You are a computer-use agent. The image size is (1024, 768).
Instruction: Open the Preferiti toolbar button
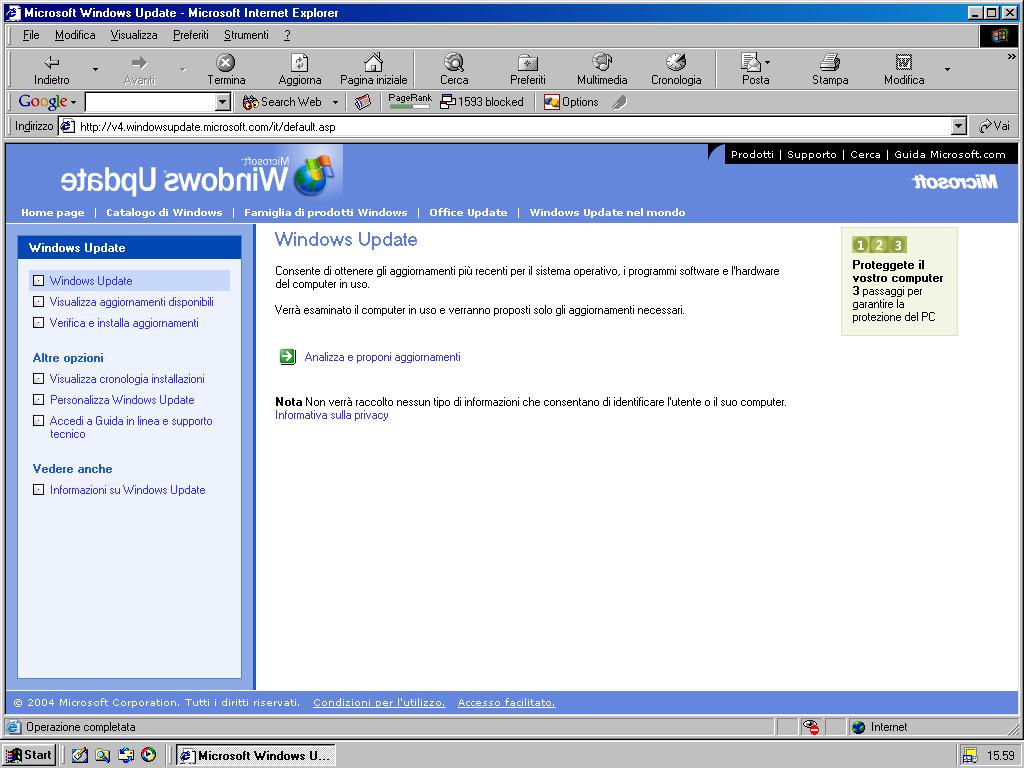528,69
